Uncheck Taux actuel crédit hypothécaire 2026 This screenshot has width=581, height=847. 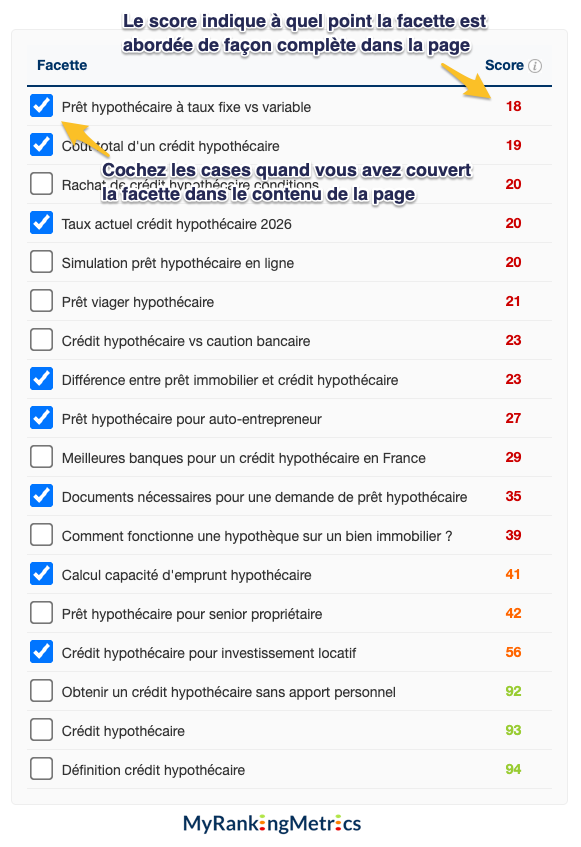pyautogui.click(x=42, y=223)
